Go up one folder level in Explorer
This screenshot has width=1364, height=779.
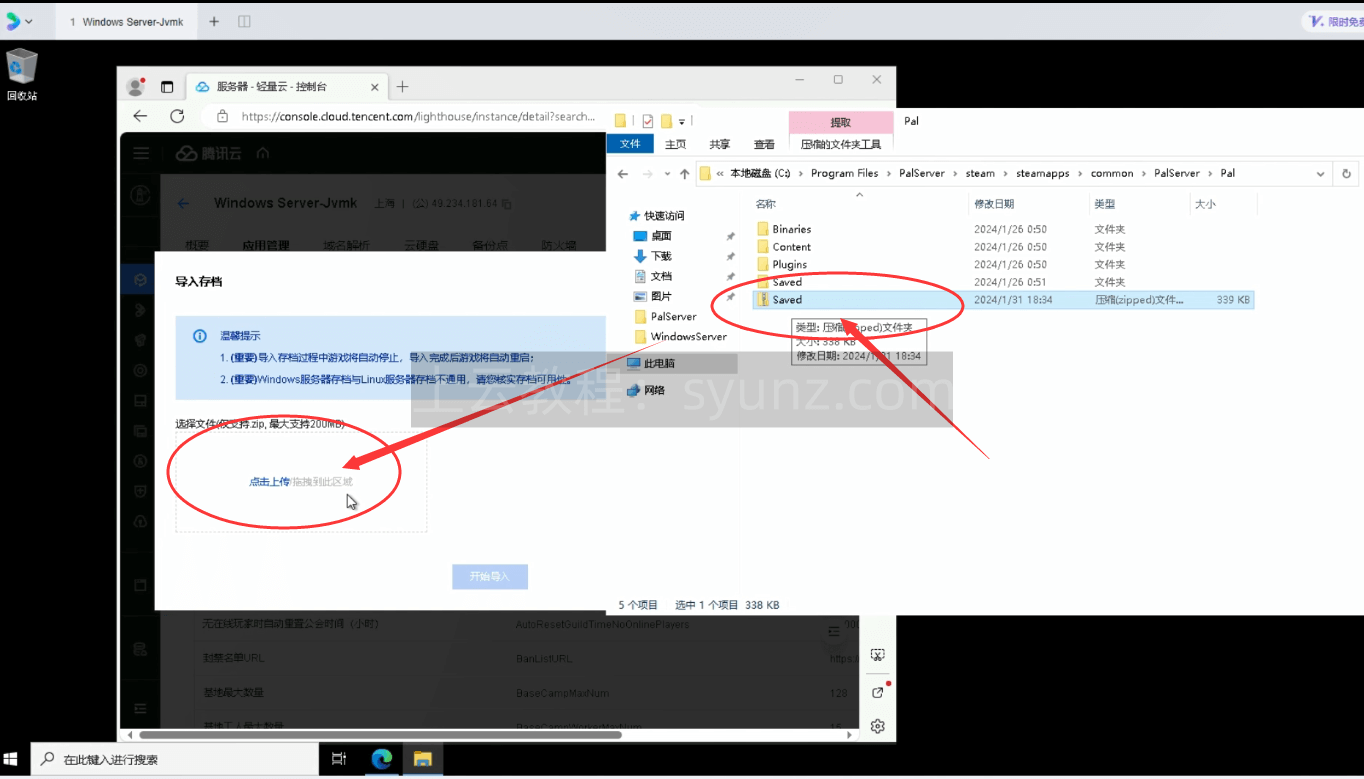click(684, 173)
